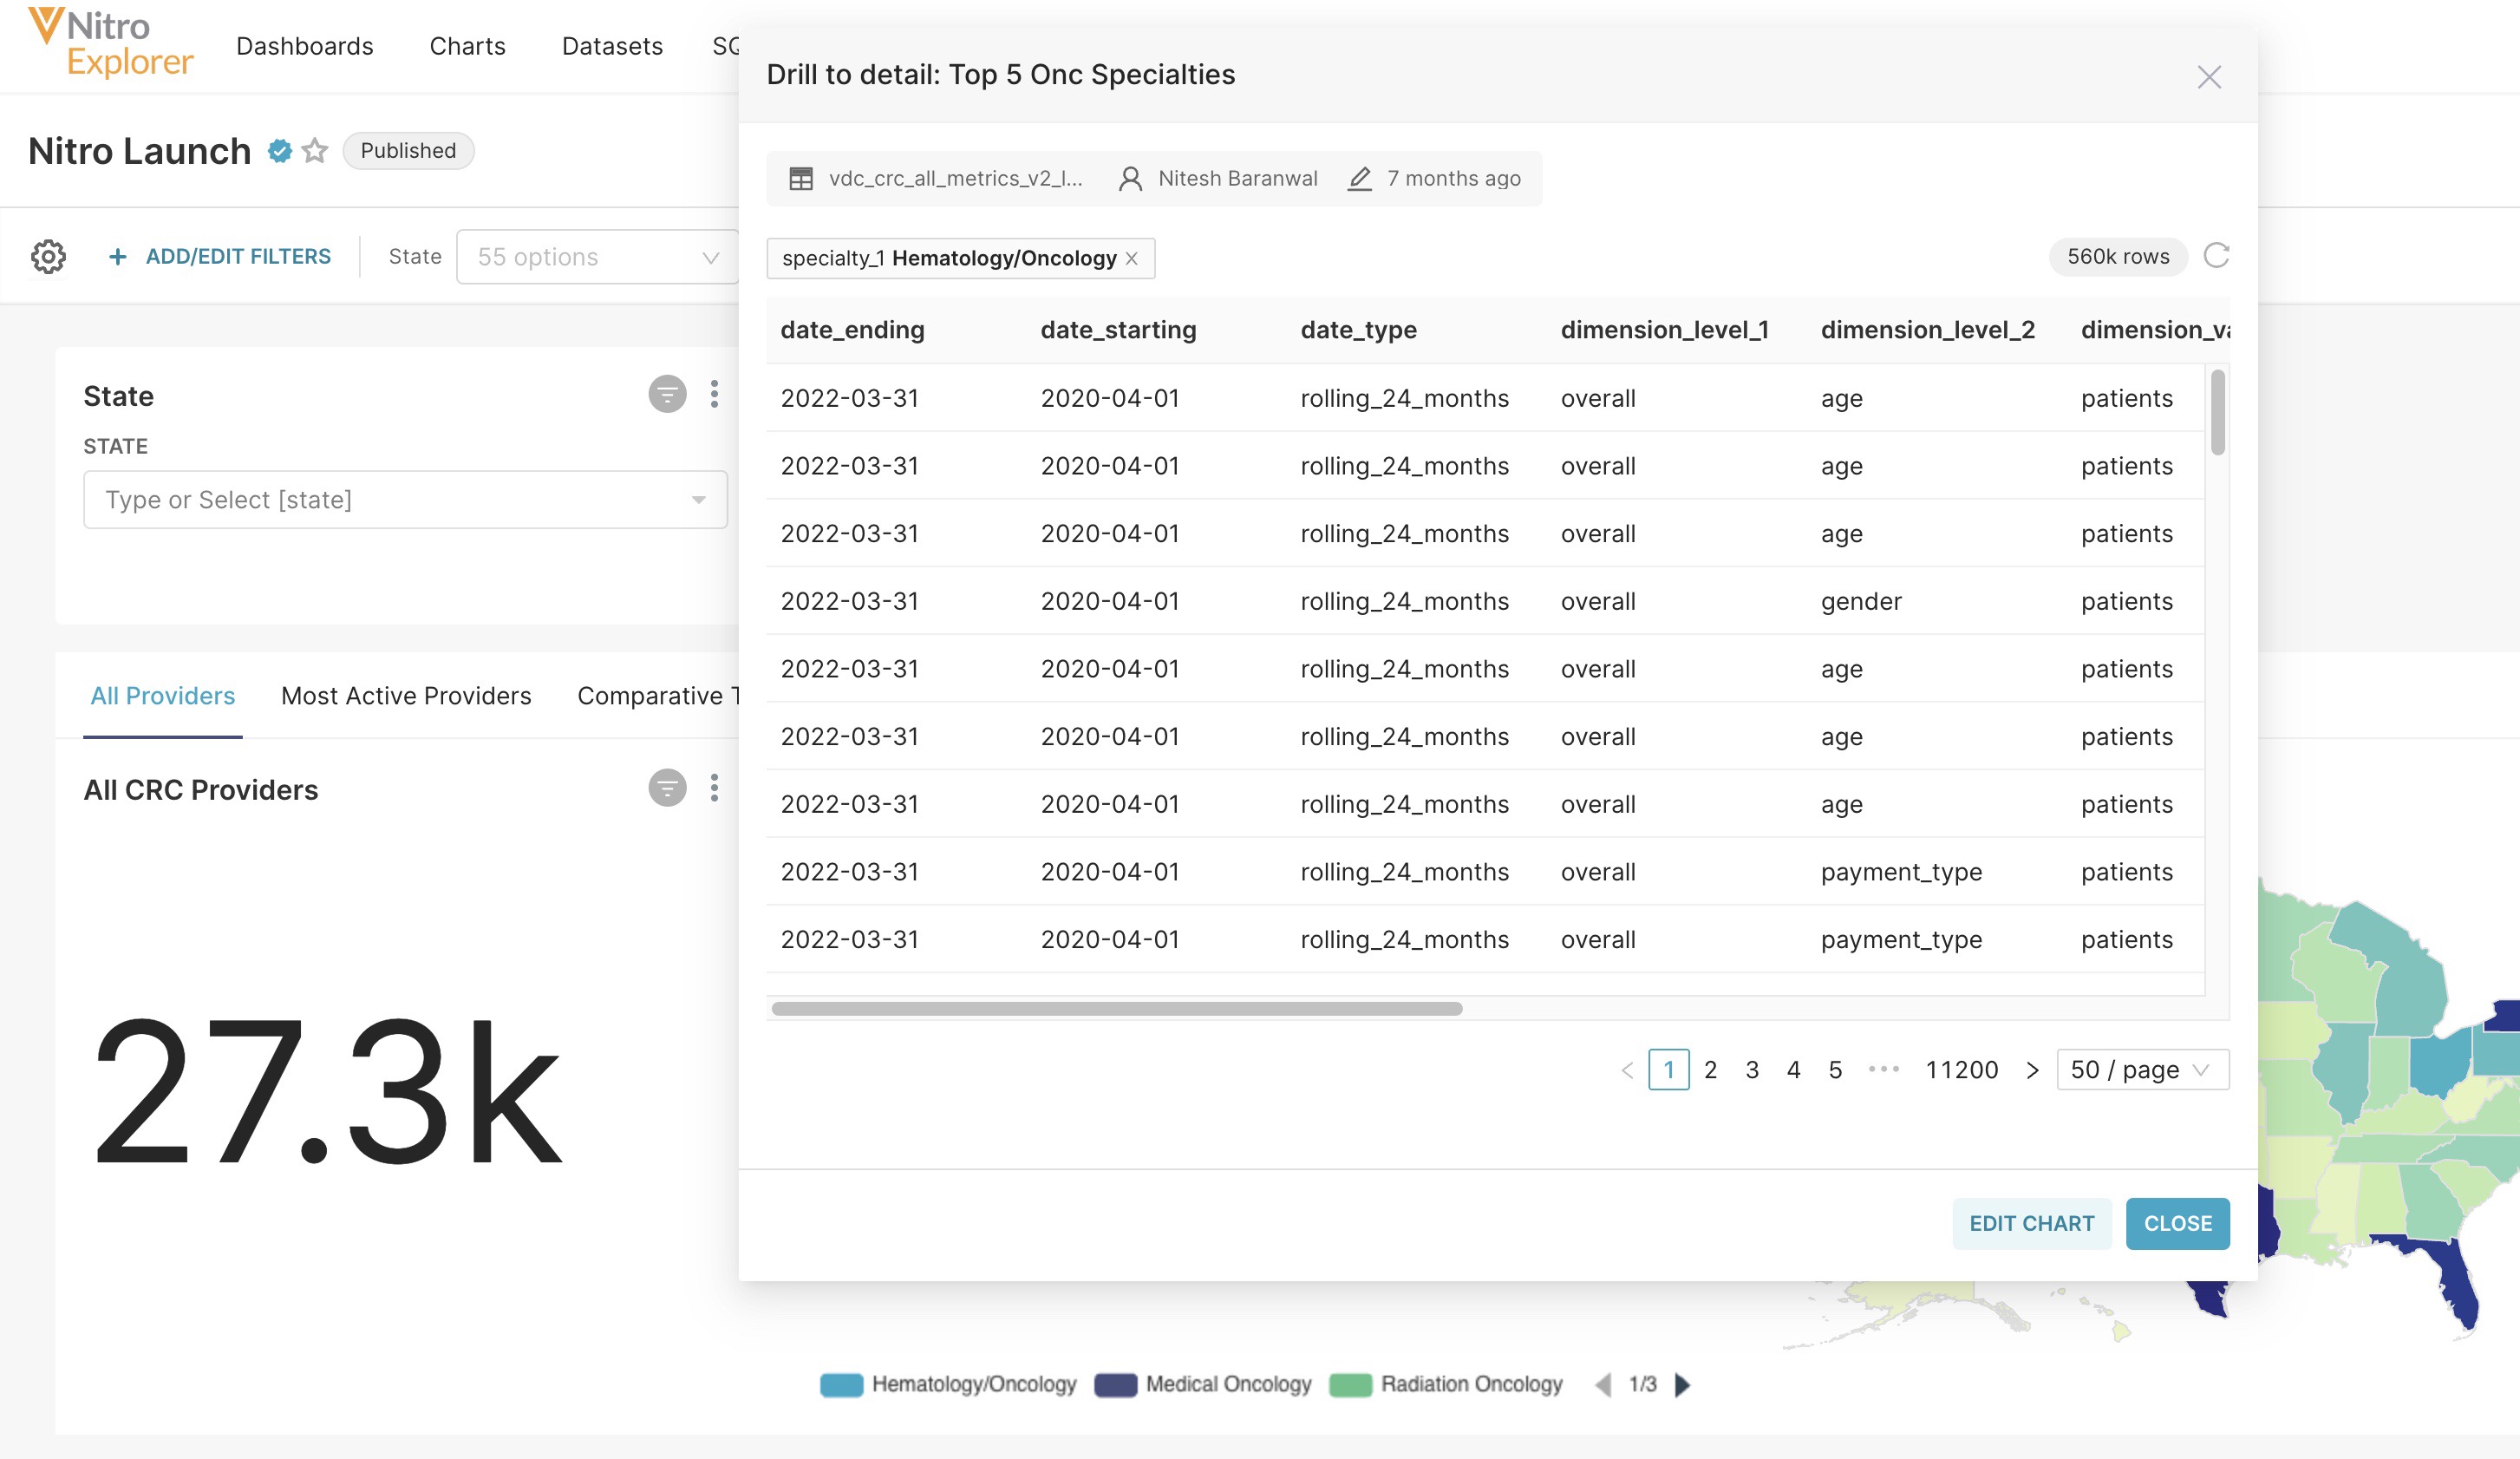Viewport: 2520px width, 1459px height.
Task: Open the State 55 options dropdown
Action: tap(597, 257)
